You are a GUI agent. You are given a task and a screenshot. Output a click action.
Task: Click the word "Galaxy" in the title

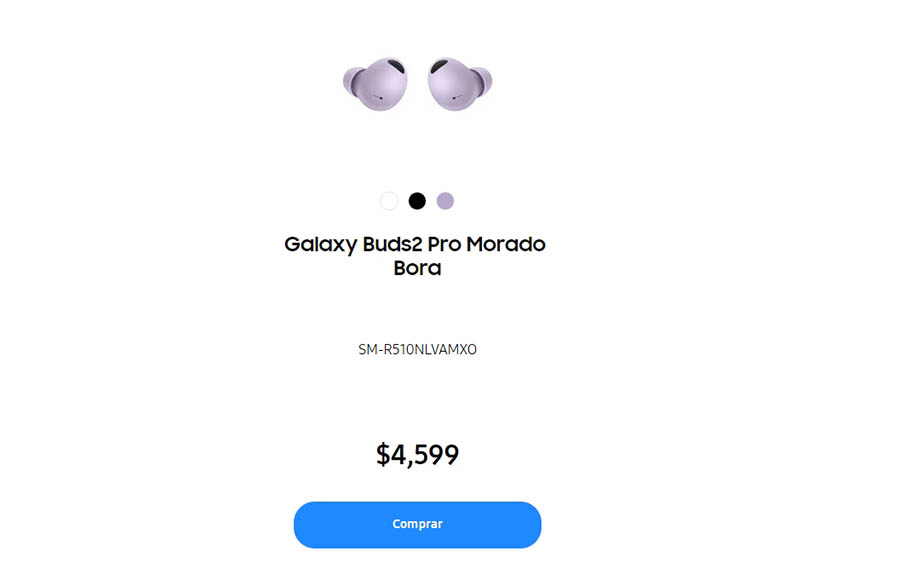pyautogui.click(x=320, y=245)
